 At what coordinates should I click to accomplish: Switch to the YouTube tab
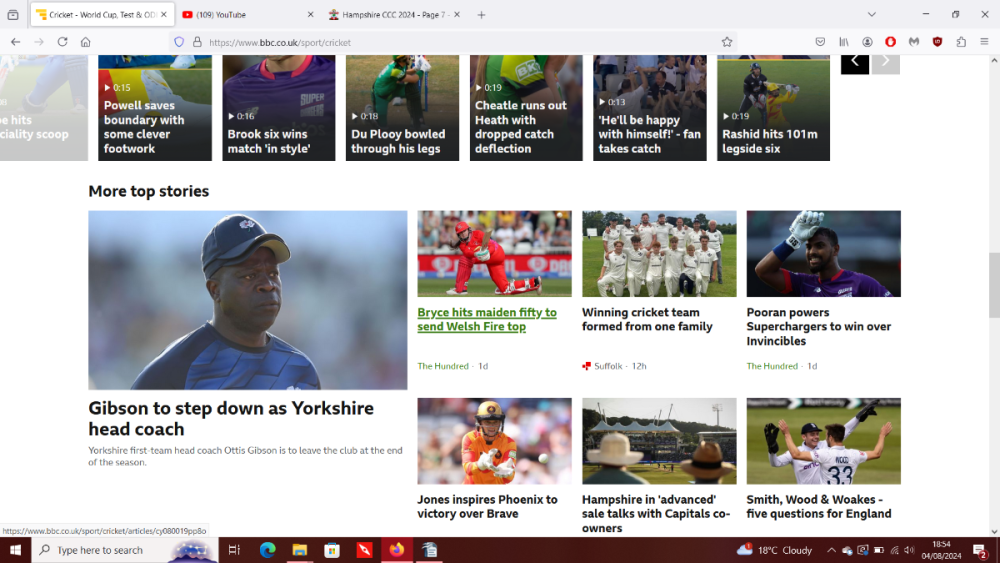pyautogui.click(x=240, y=15)
